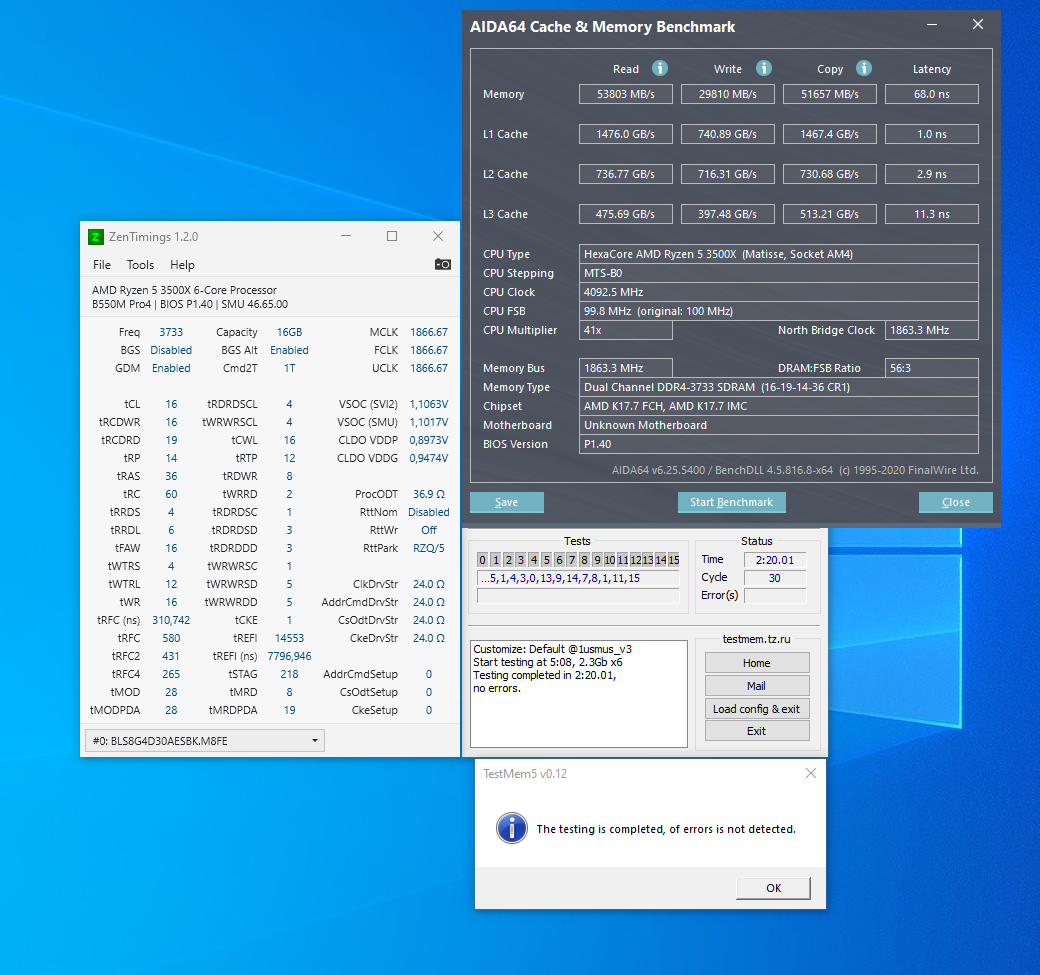
Task: Click the CPU Type field HexaCore AMD Ryzen
Action: [x=779, y=254]
